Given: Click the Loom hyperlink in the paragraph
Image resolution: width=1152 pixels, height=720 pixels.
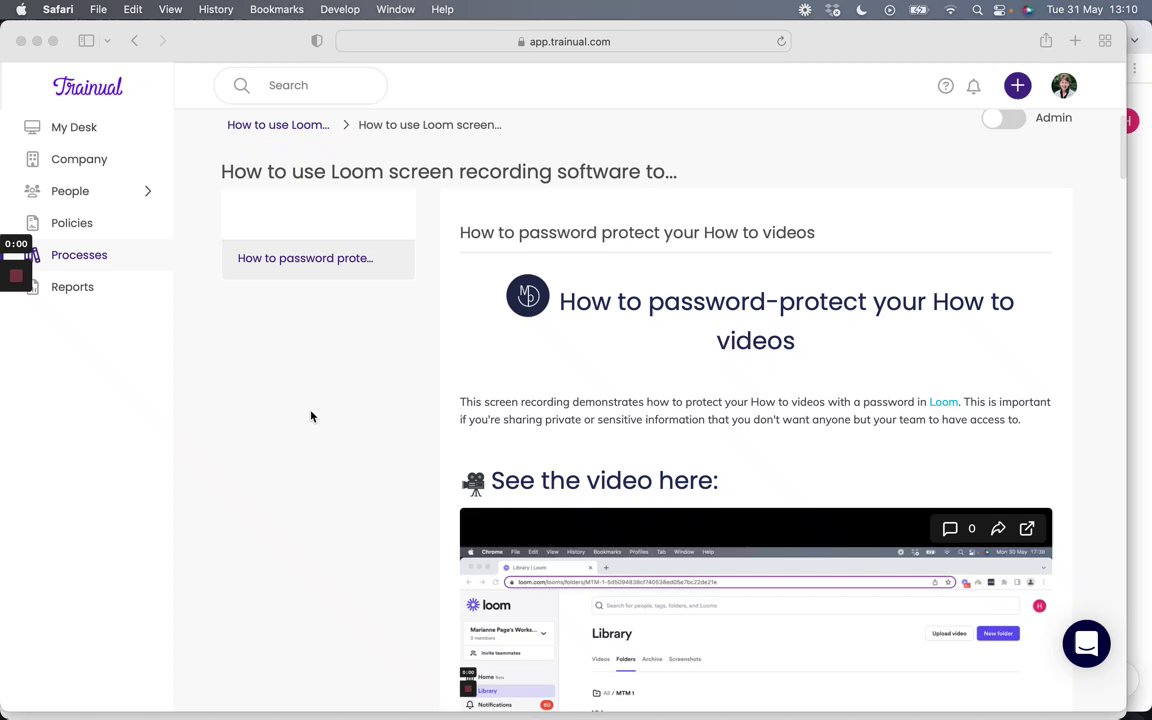Looking at the screenshot, I should tap(943, 402).
